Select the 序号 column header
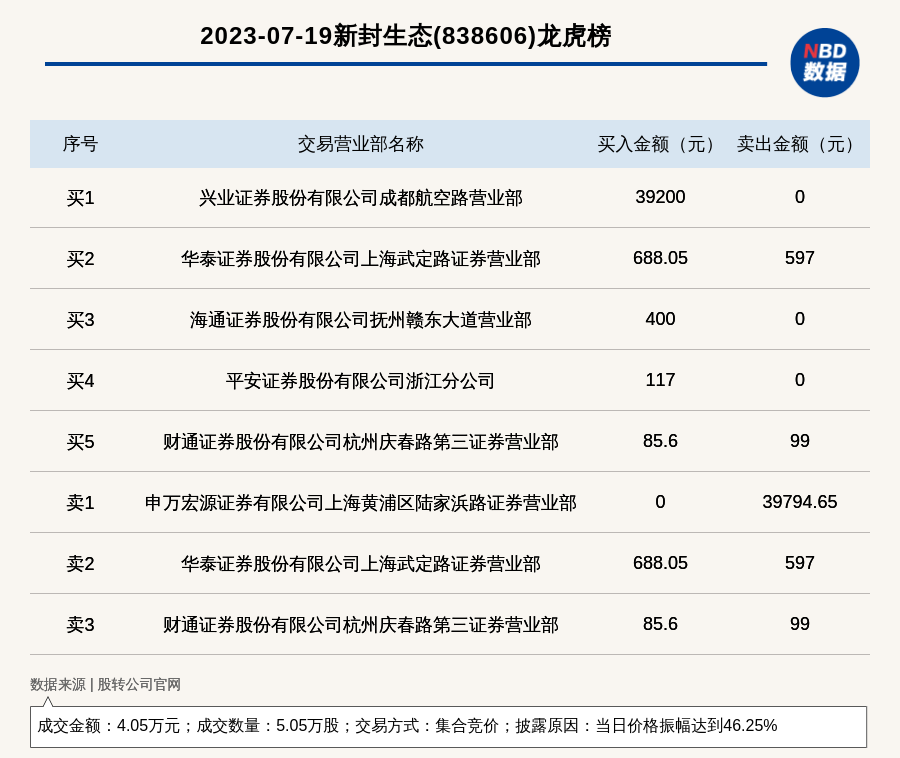Viewport: 900px width, 758px height. click(80, 144)
